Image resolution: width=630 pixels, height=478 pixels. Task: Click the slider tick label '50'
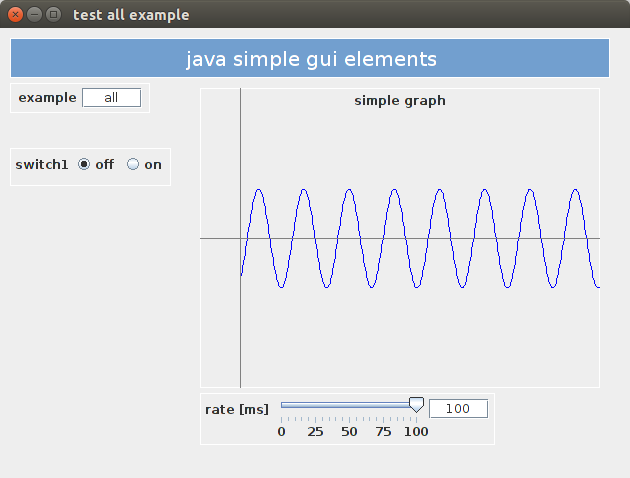[x=349, y=432]
